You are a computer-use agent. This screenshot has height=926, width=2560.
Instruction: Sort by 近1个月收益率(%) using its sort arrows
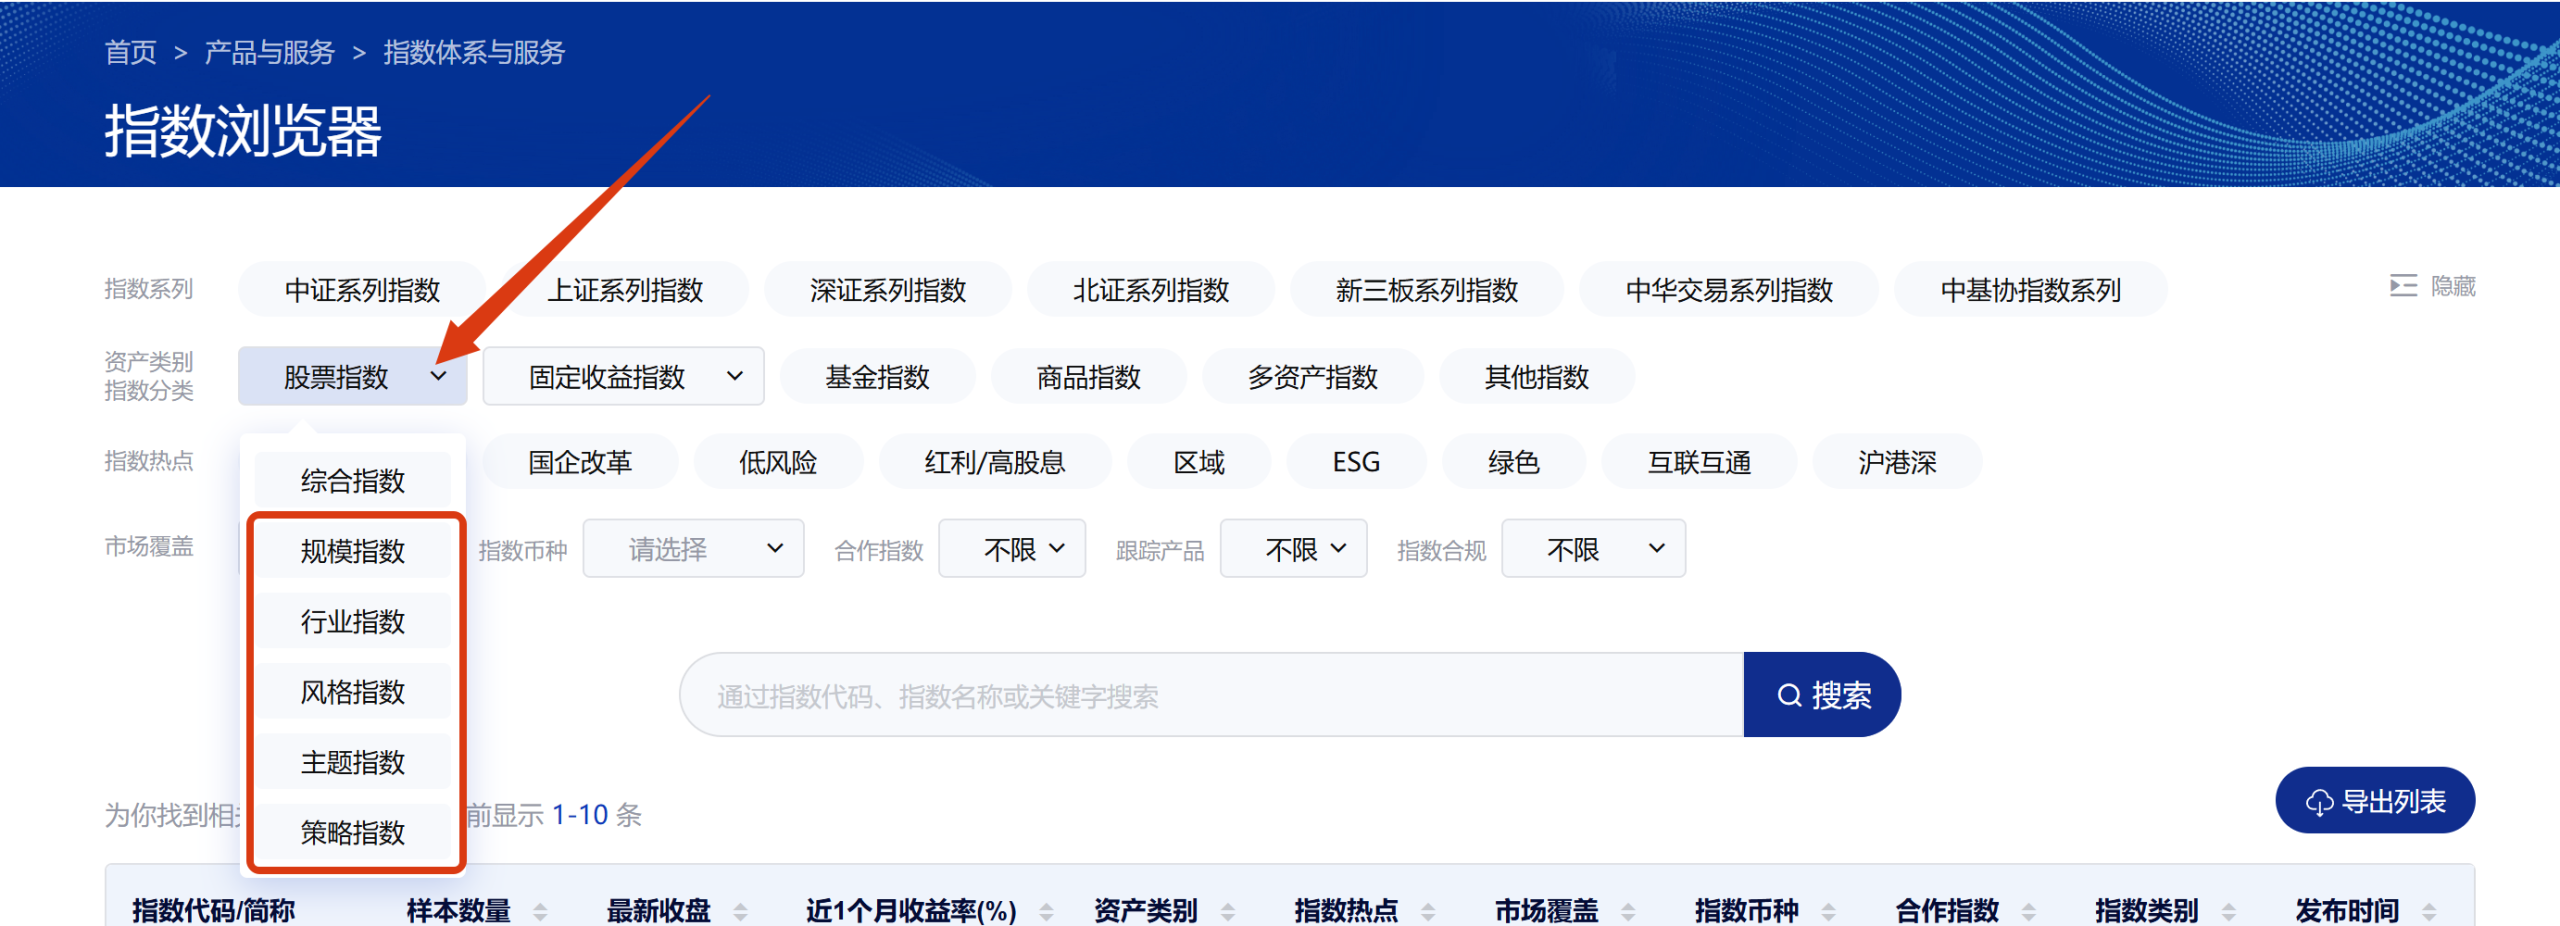[x=1046, y=912]
